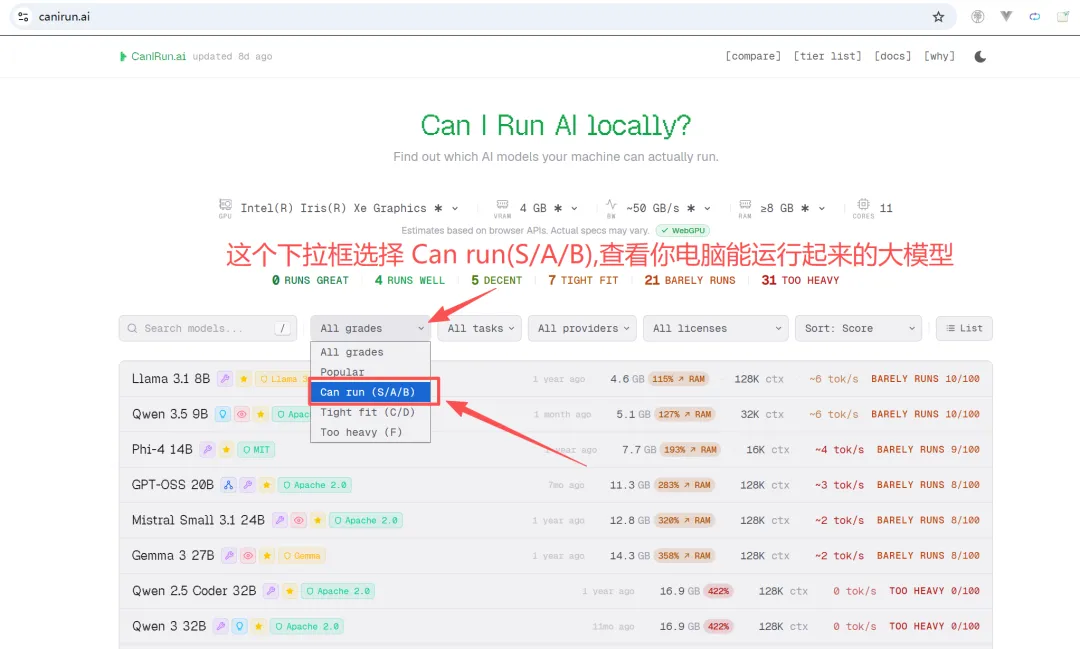1080x649 pixels.
Task: Click the star icon on Phi-4 14B row
Action: click(x=226, y=450)
